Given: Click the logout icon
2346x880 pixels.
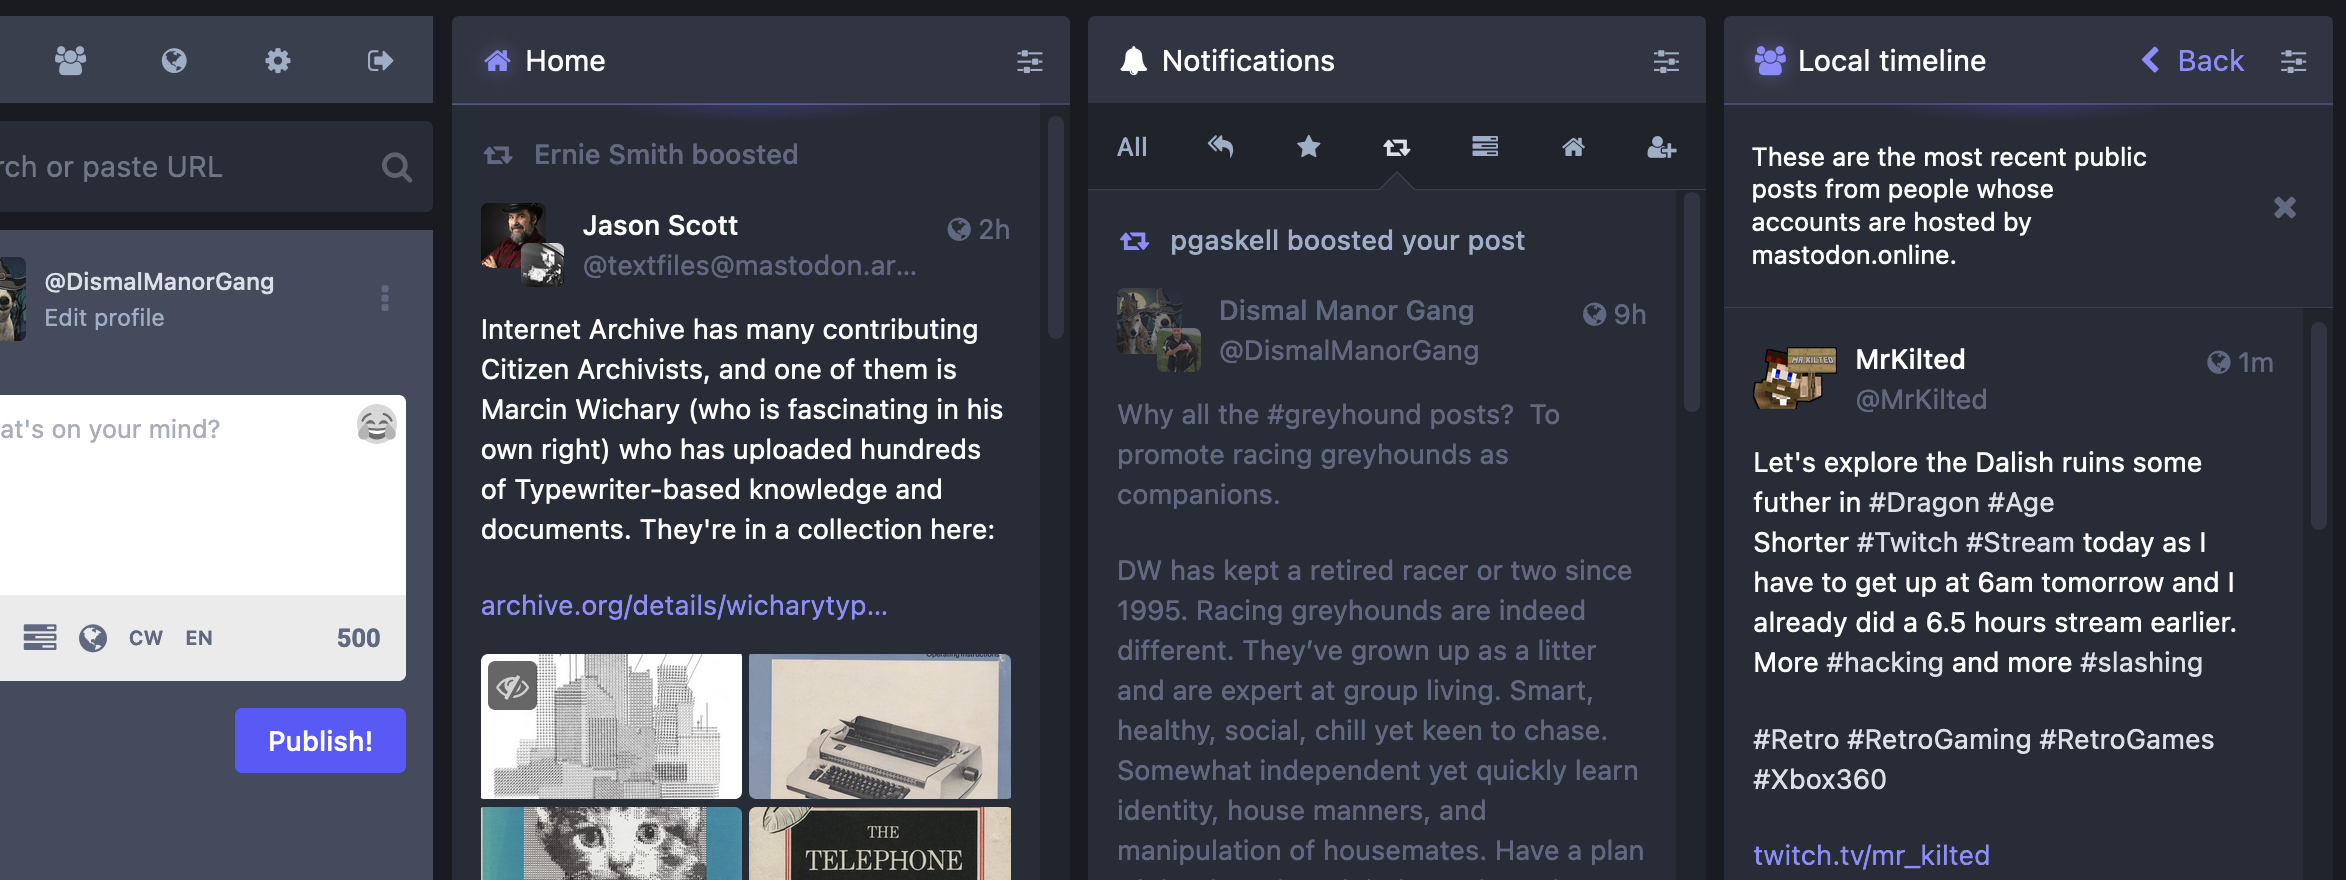Looking at the screenshot, I should coord(380,61).
